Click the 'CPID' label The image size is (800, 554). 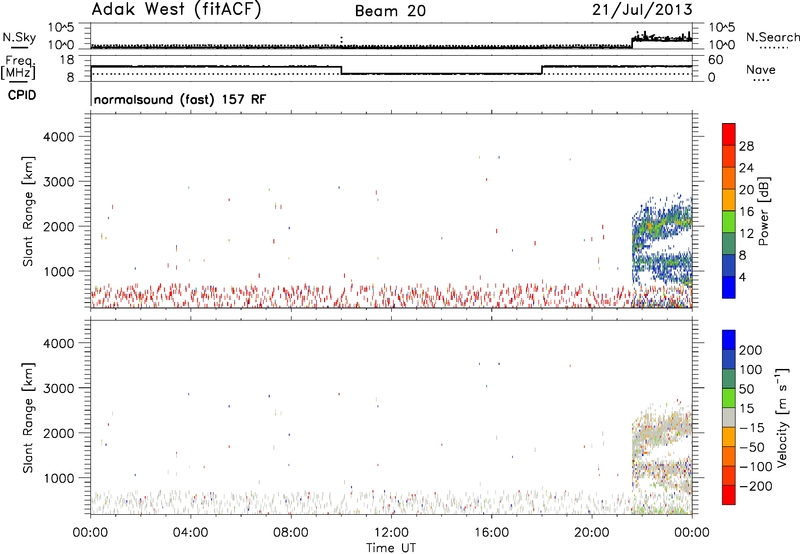(22, 95)
